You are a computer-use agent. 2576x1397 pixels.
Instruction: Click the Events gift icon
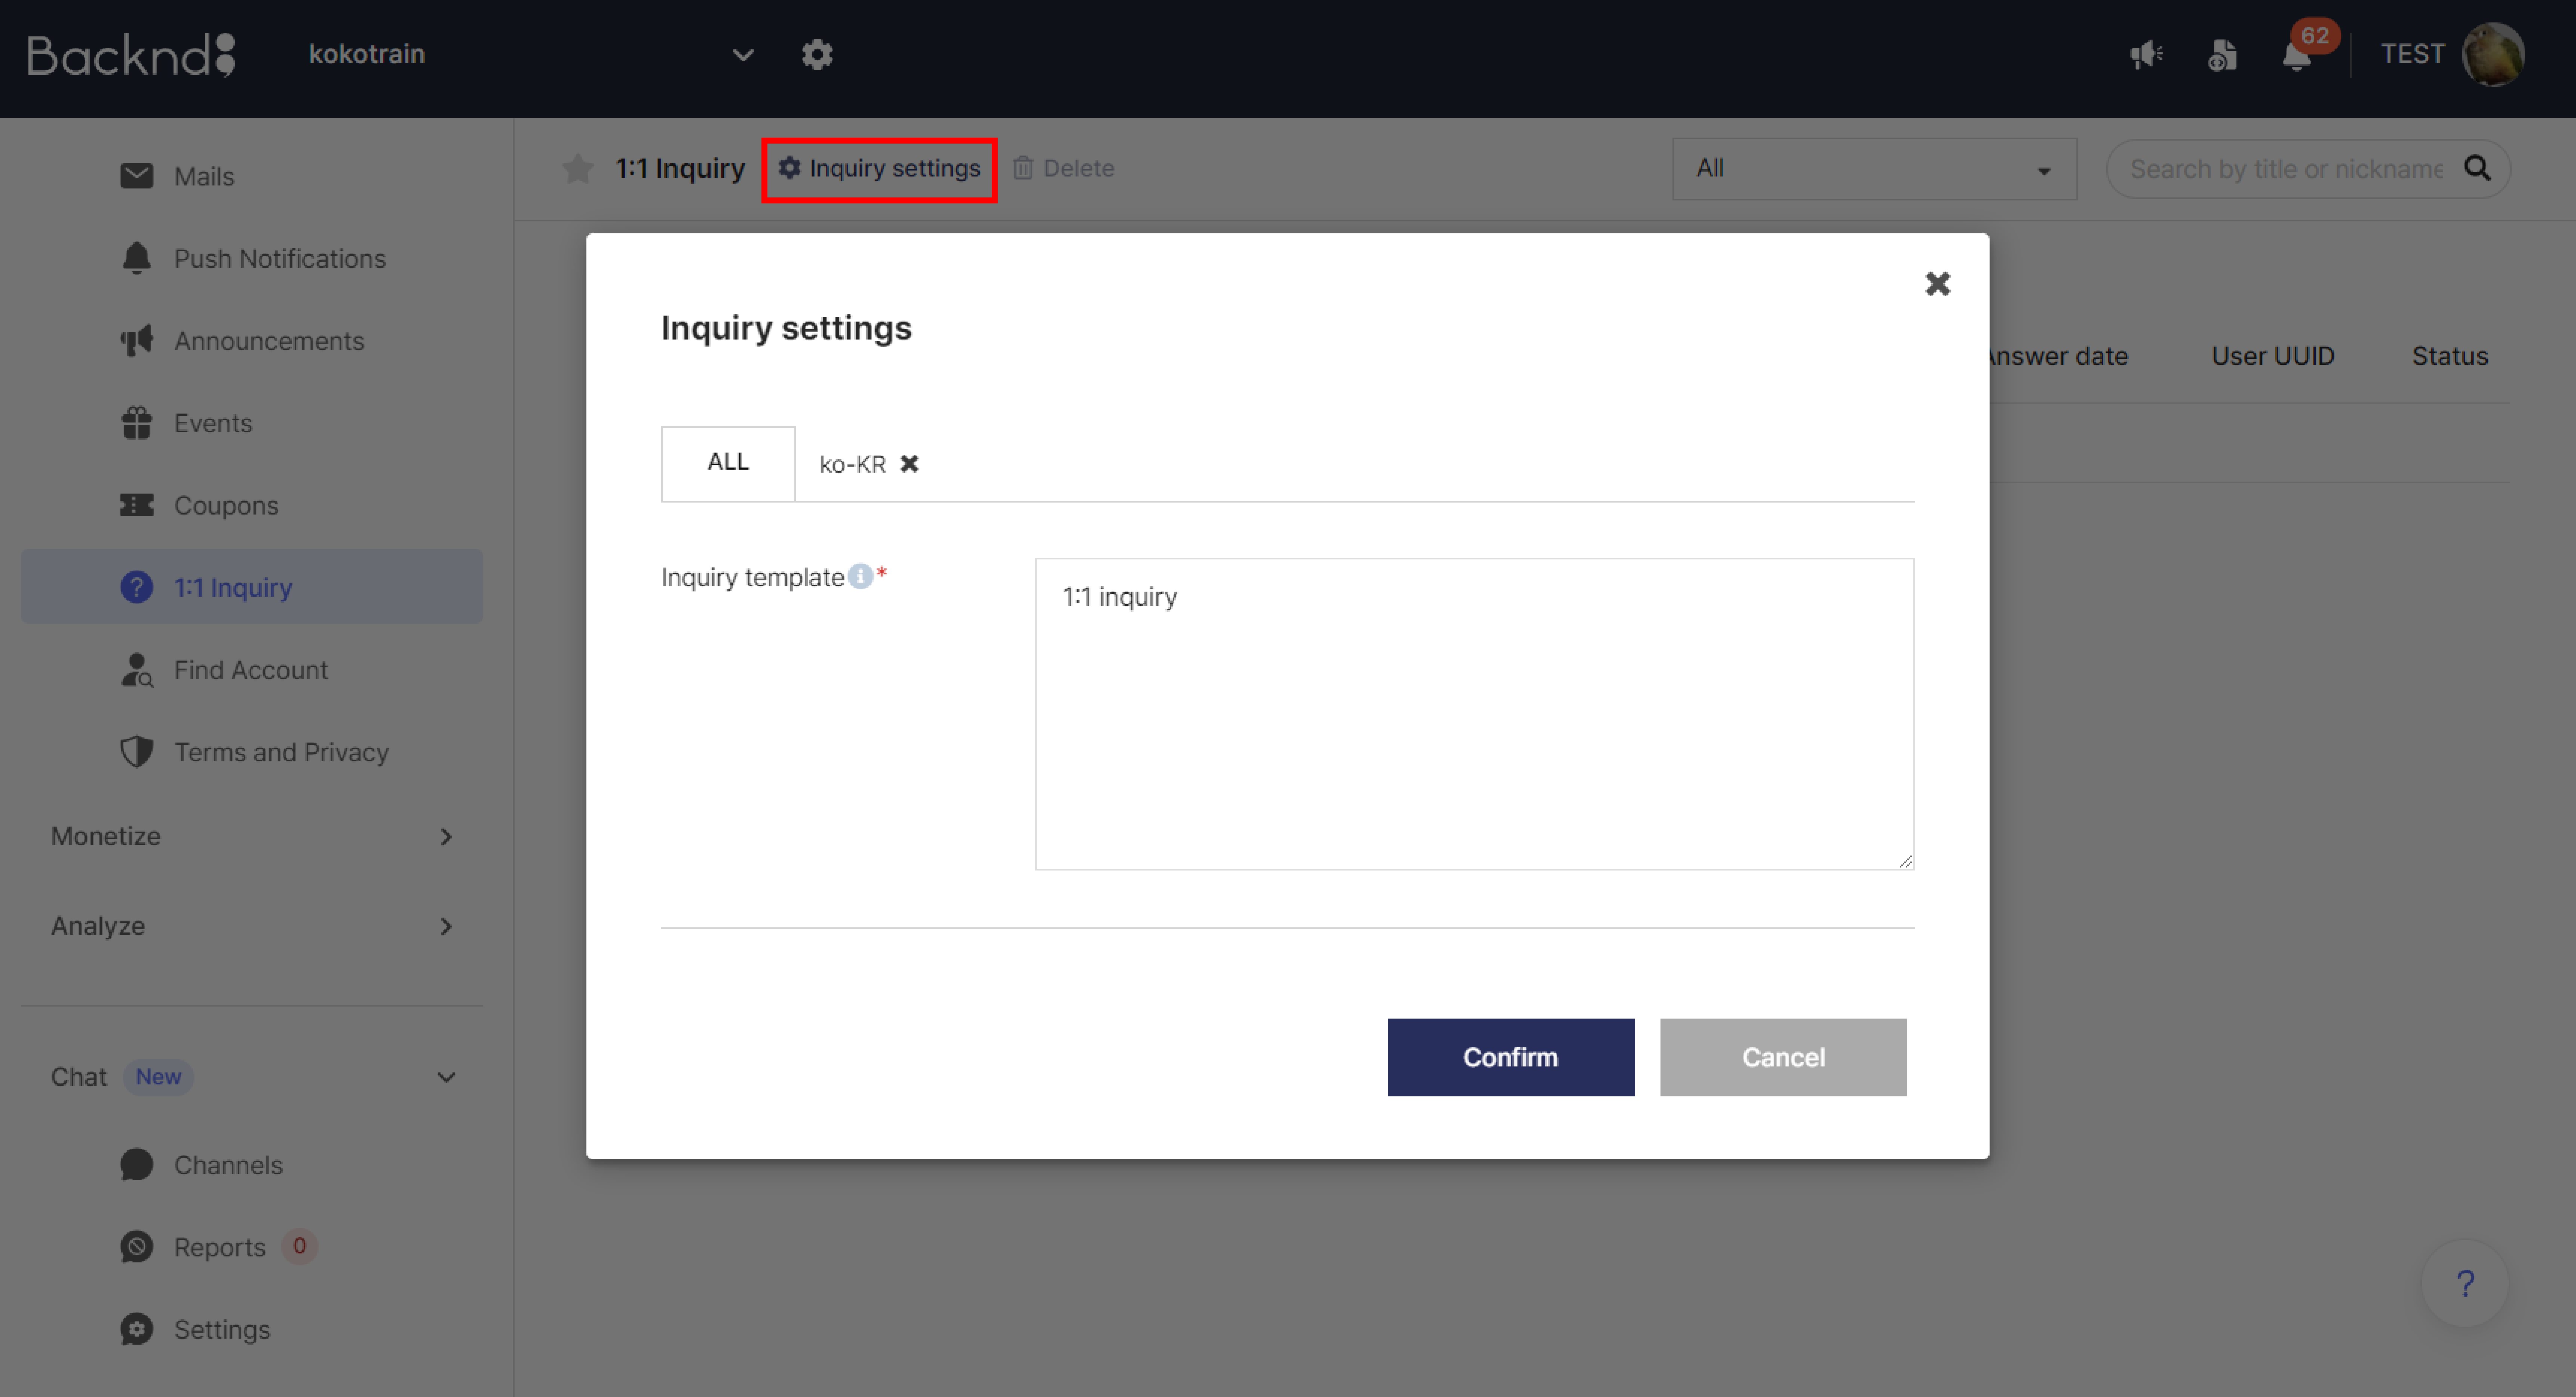136,423
